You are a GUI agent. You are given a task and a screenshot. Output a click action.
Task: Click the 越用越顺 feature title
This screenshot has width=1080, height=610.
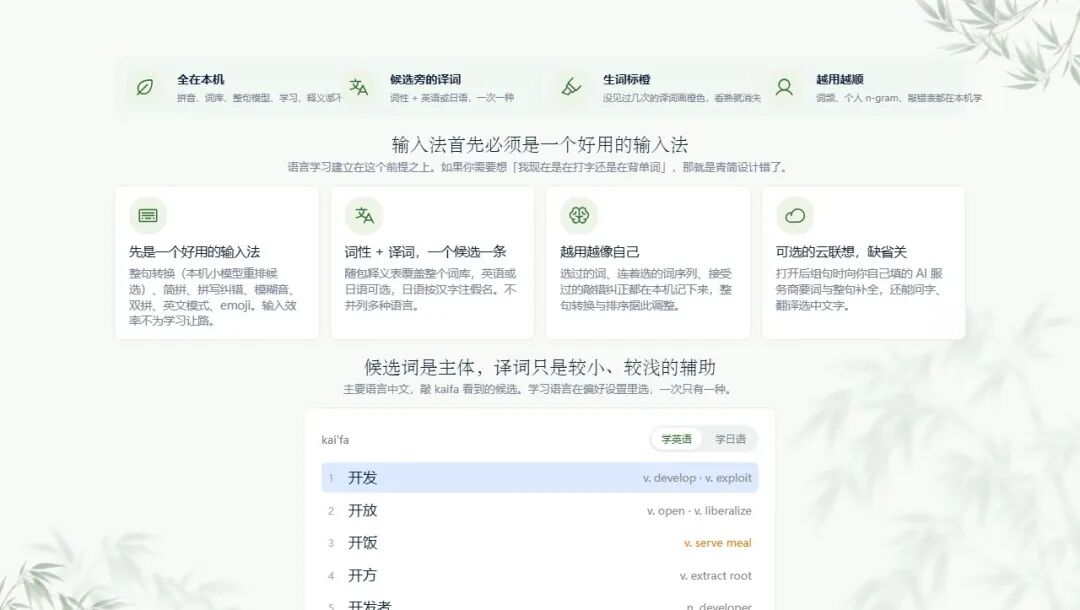click(x=840, y=79)
